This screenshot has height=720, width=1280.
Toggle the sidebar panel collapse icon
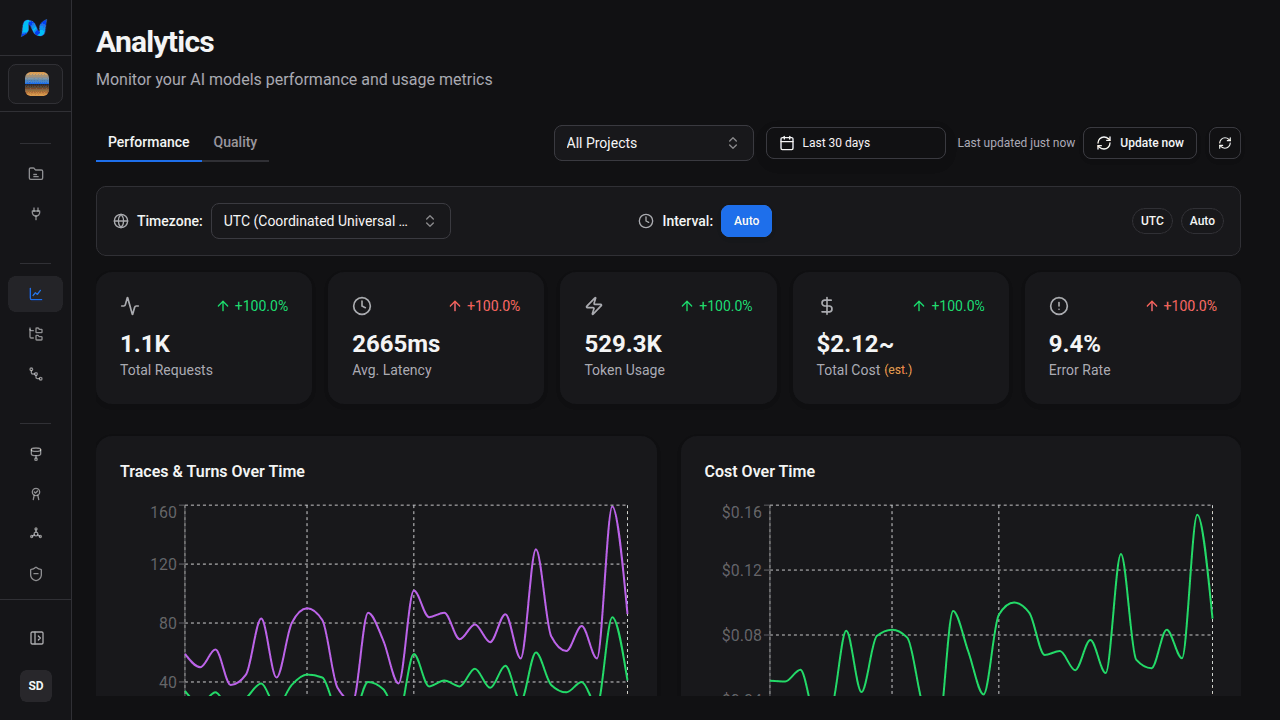pyautogui.click(x=36, y=638)
